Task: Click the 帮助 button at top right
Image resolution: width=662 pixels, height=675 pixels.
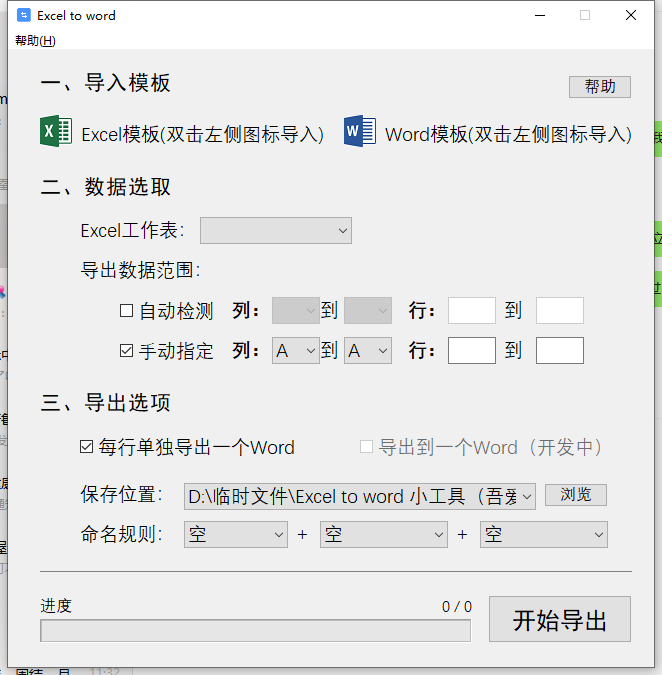Action: click(x=600, y=87)
